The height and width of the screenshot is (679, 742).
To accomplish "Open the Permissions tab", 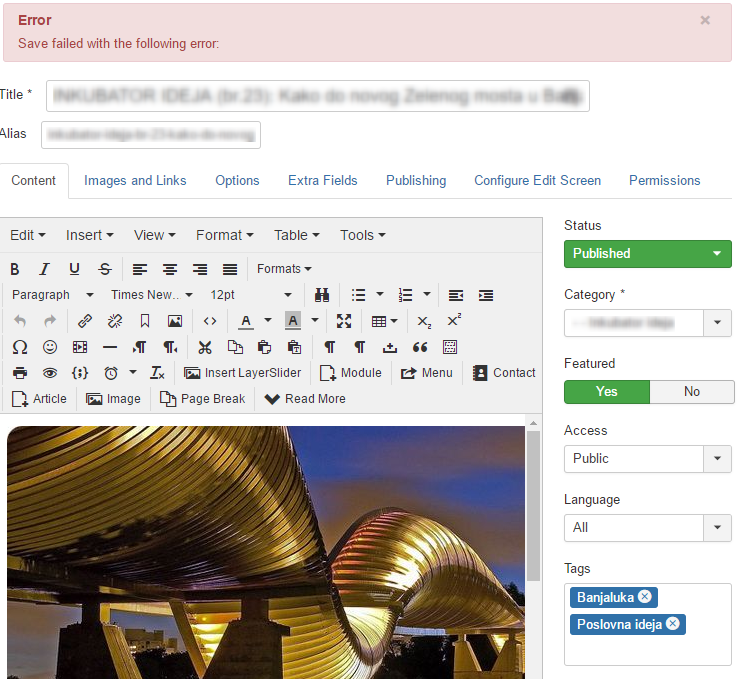I will [664, 181].
